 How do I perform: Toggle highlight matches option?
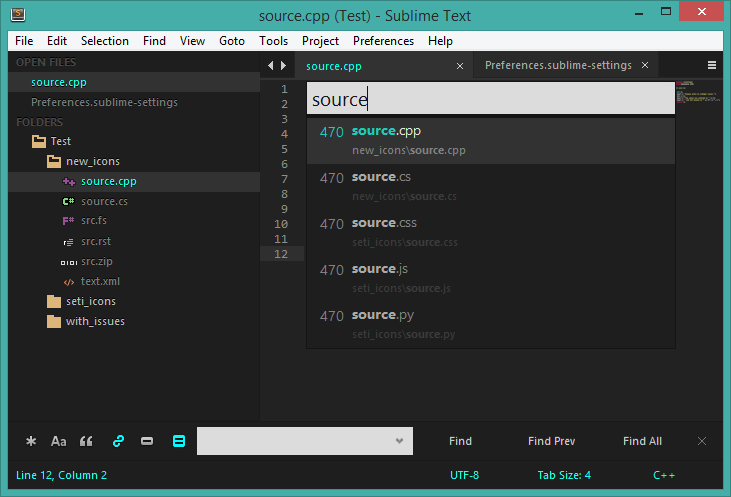point(179,441)
